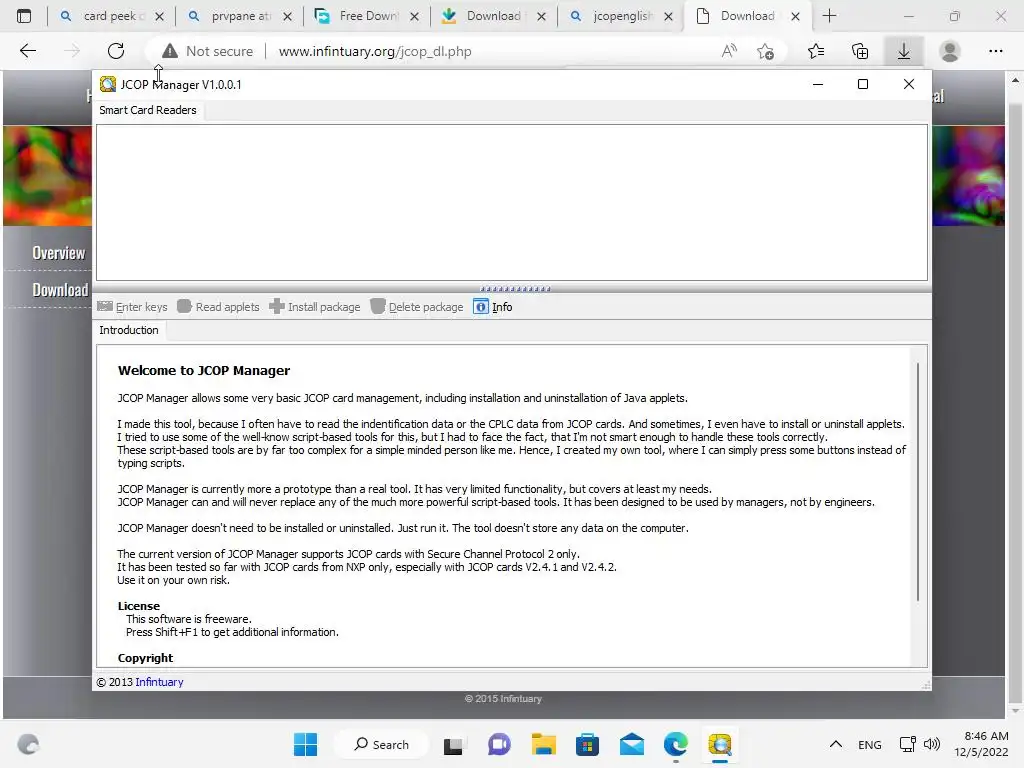
Task: Switch to the Smart Card Readers tab
Action: [x=148, y=110]
